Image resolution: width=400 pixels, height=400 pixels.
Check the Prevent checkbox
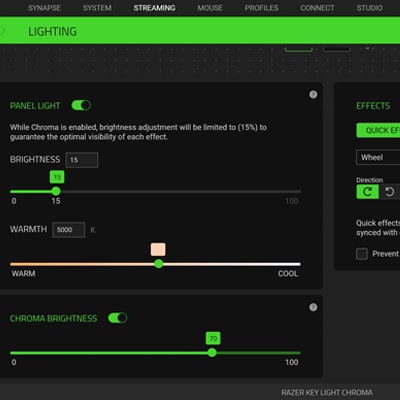(x=362, y=254)
